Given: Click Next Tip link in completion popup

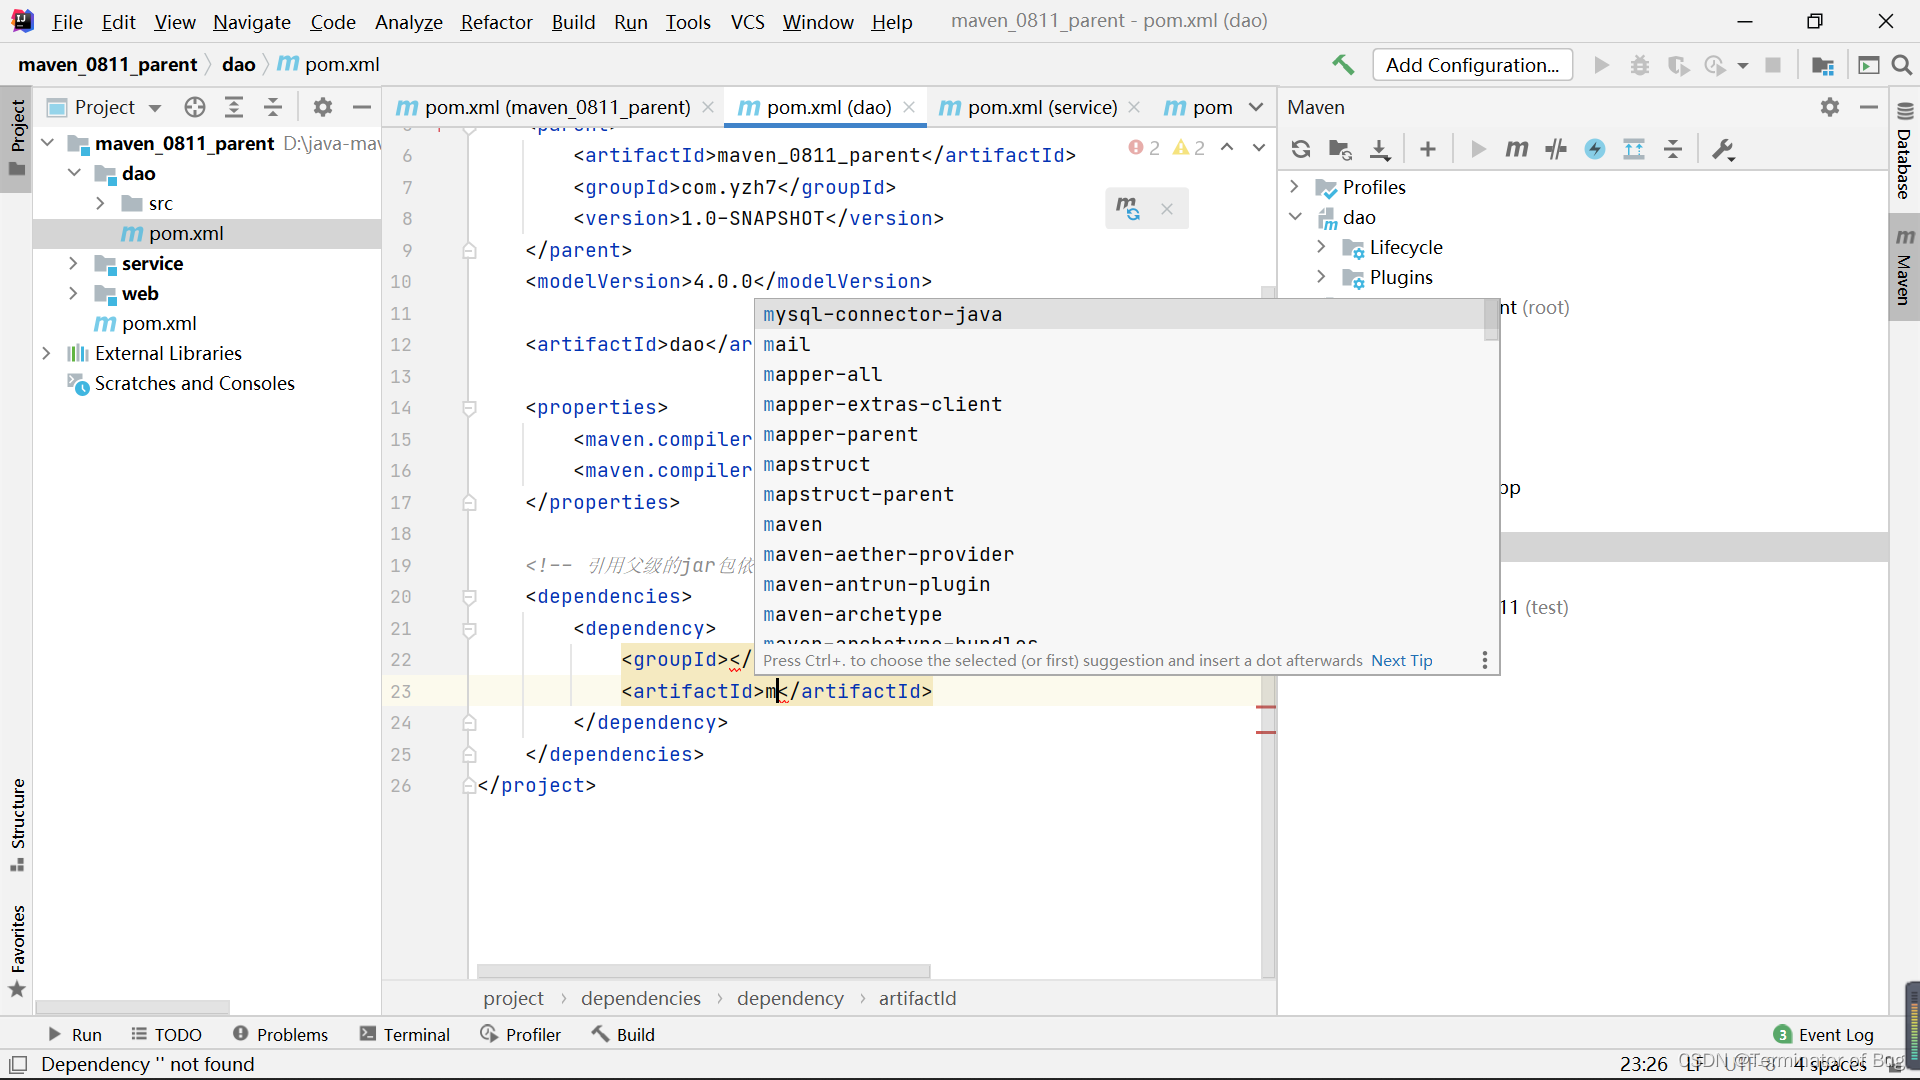Looking at the screenshot, I should tap(1401, 660).
